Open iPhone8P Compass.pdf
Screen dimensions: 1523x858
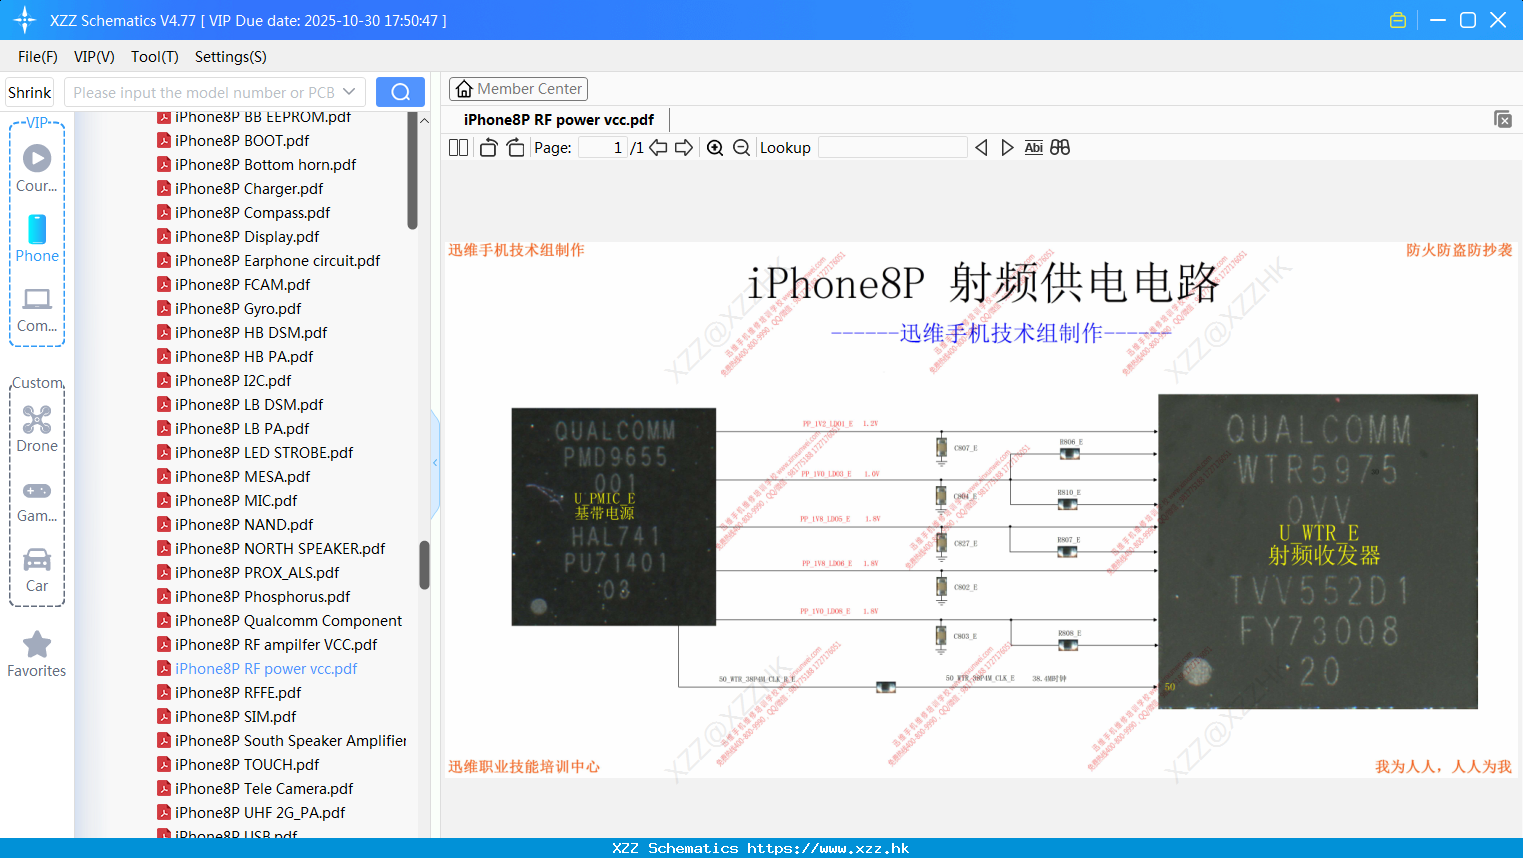pyautogui.click(x=252, y=213)
